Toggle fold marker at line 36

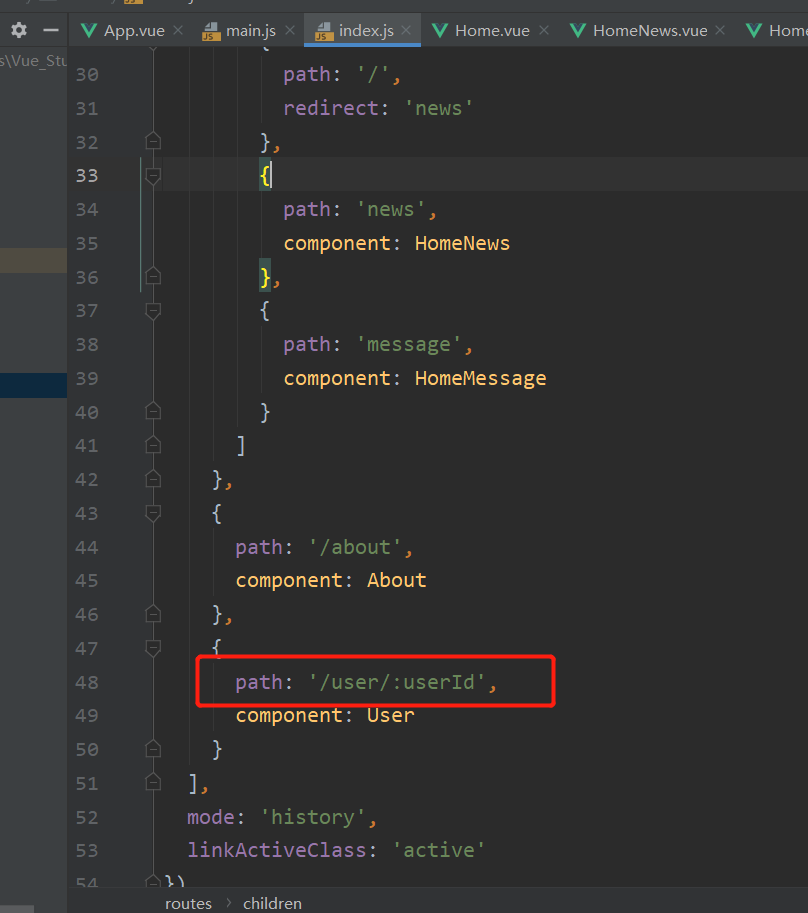[x=153, y=277]
